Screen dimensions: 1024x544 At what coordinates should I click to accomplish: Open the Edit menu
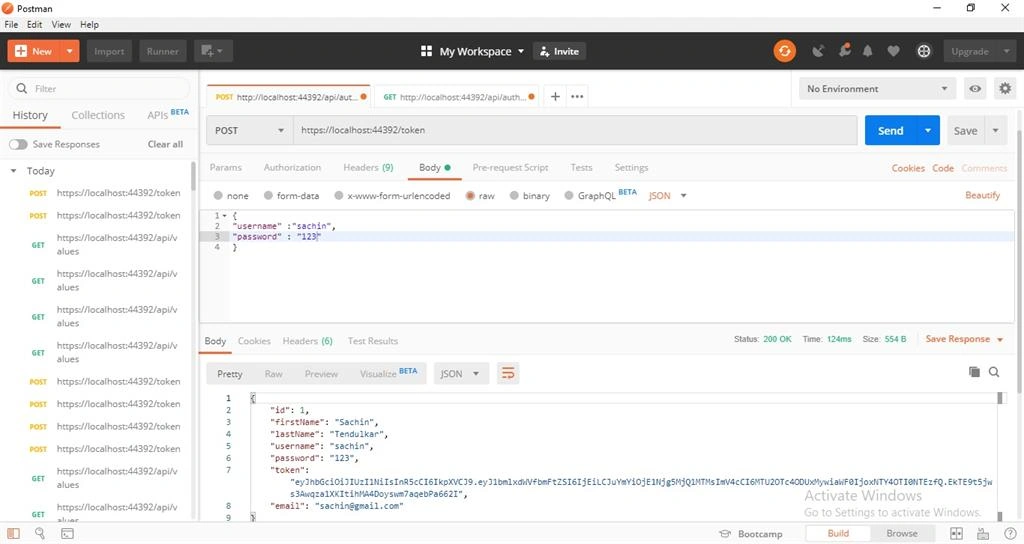(x=34, y=24)
